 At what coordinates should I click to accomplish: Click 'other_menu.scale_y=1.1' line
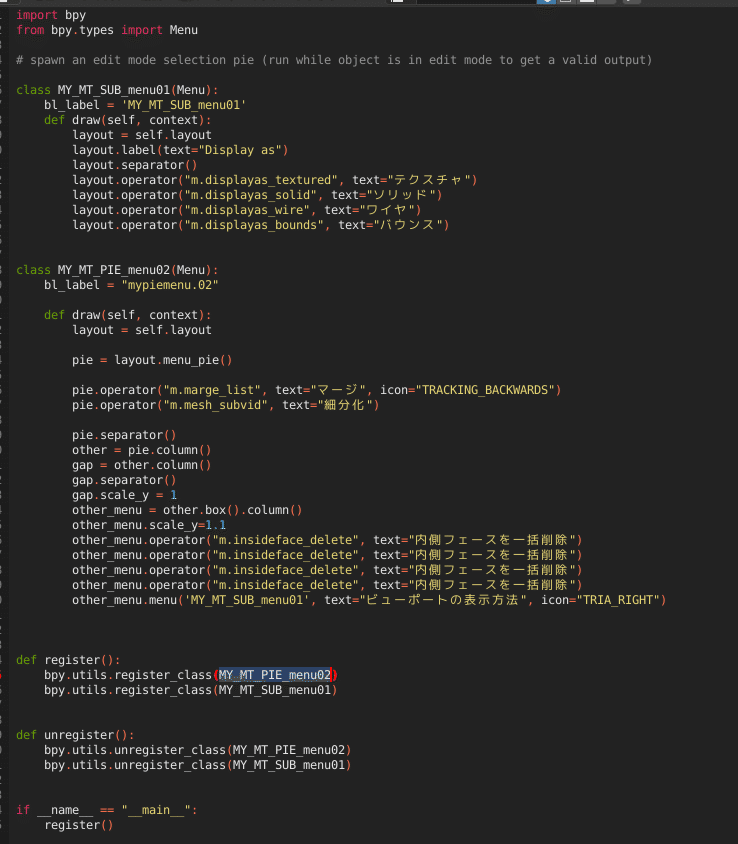[149, 525]
